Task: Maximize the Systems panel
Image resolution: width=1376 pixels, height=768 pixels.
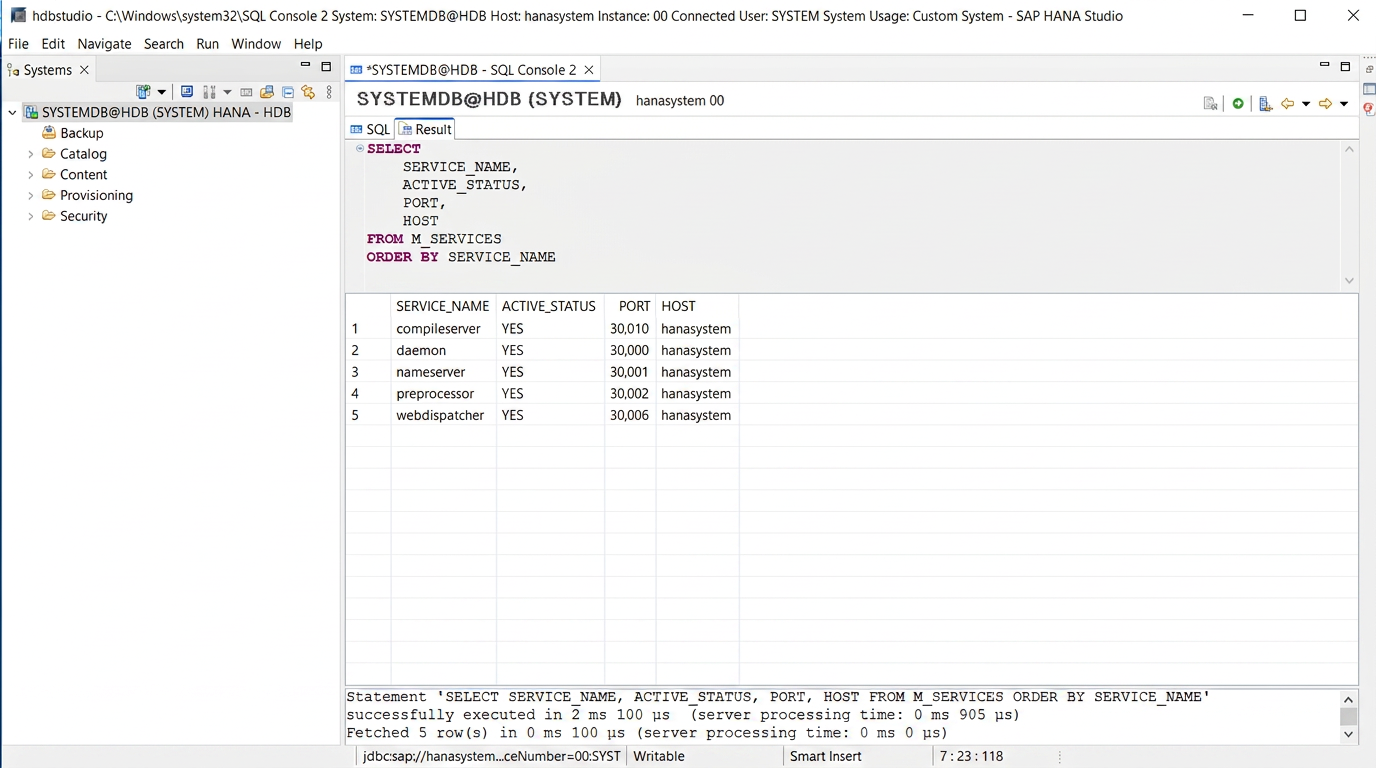Action: pyautogui.click(x=326, y=66)
